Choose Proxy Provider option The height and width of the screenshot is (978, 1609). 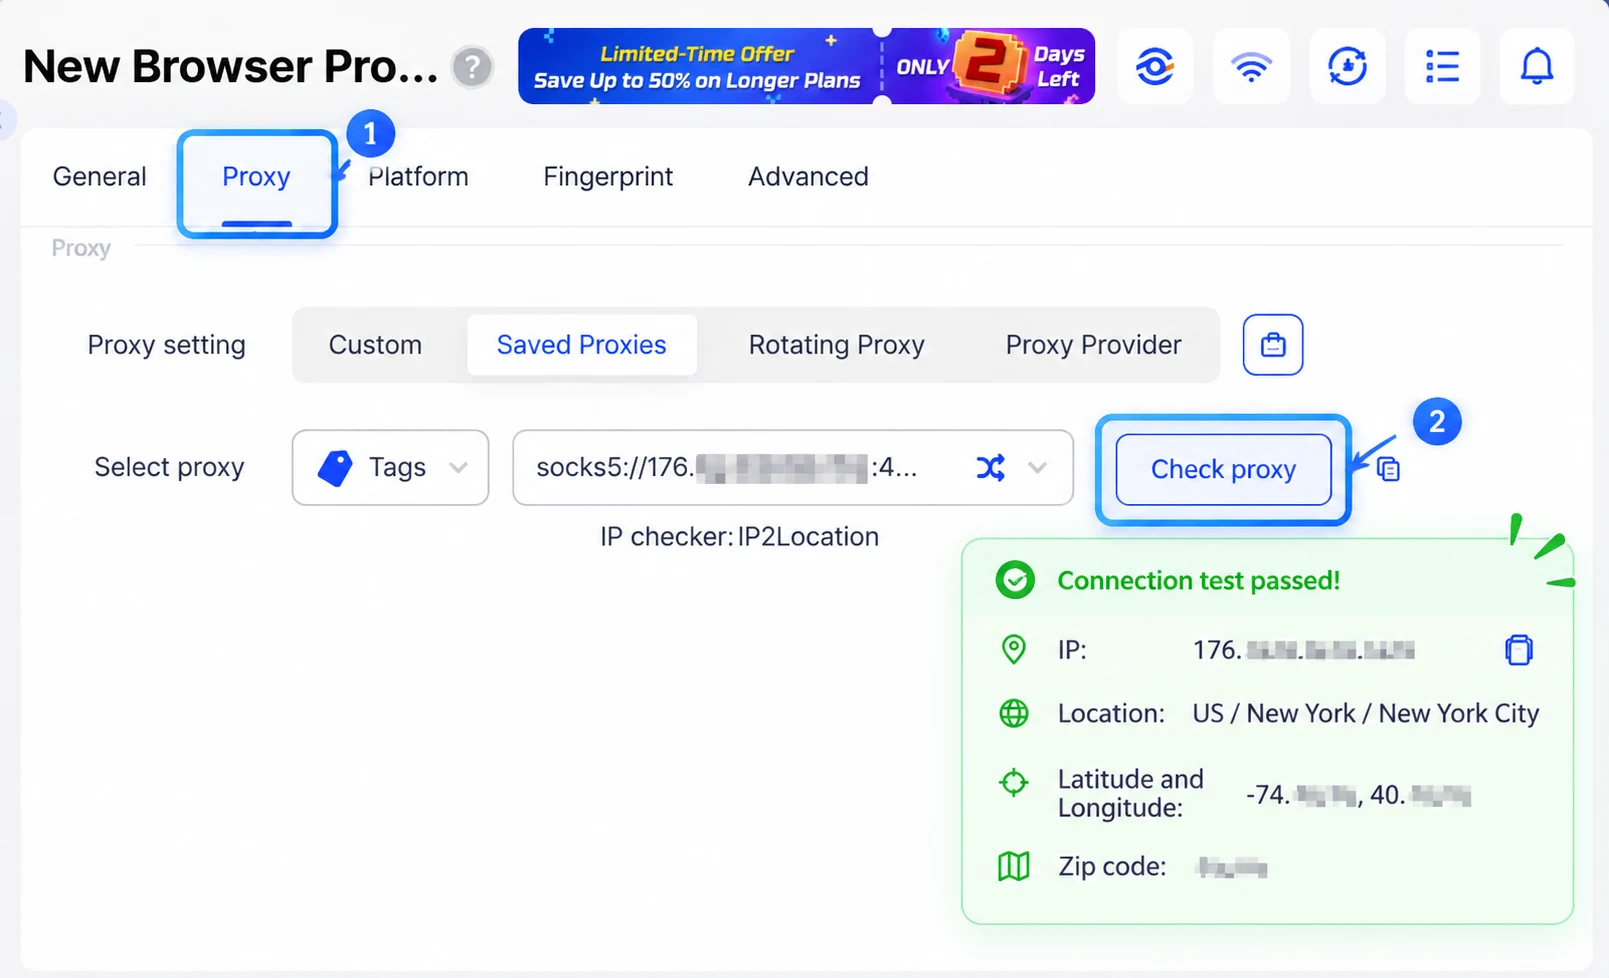pos(1093,345)
